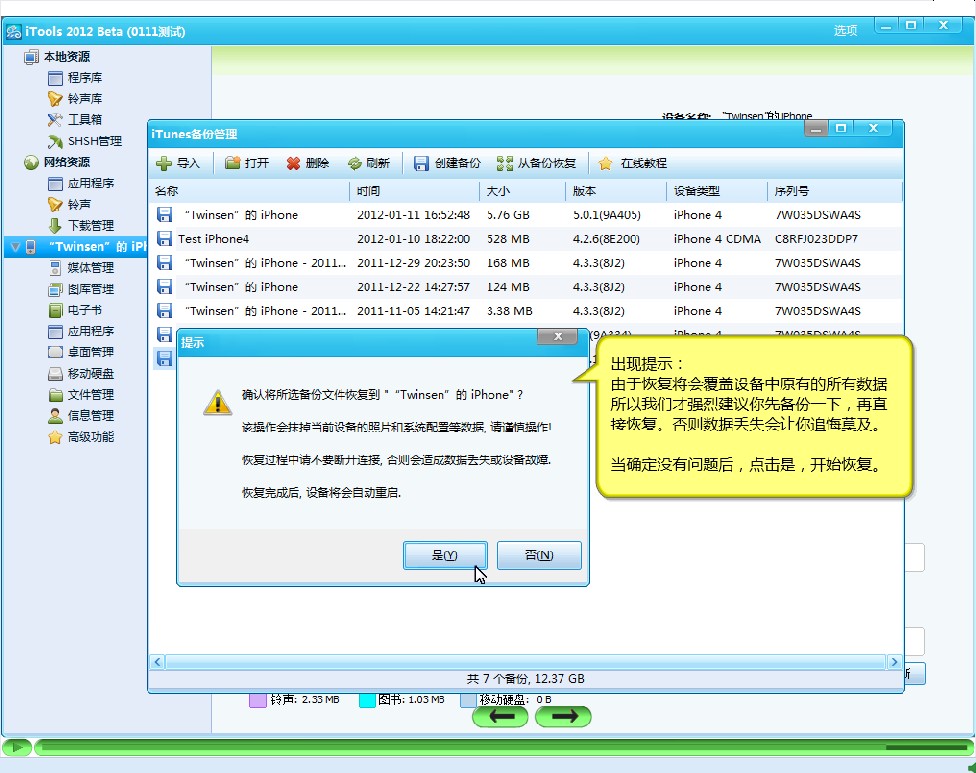This screenshot has width=976, height=773.
Task: Click 创建备份 create backup toolbar button
Action: click(448, 163)
